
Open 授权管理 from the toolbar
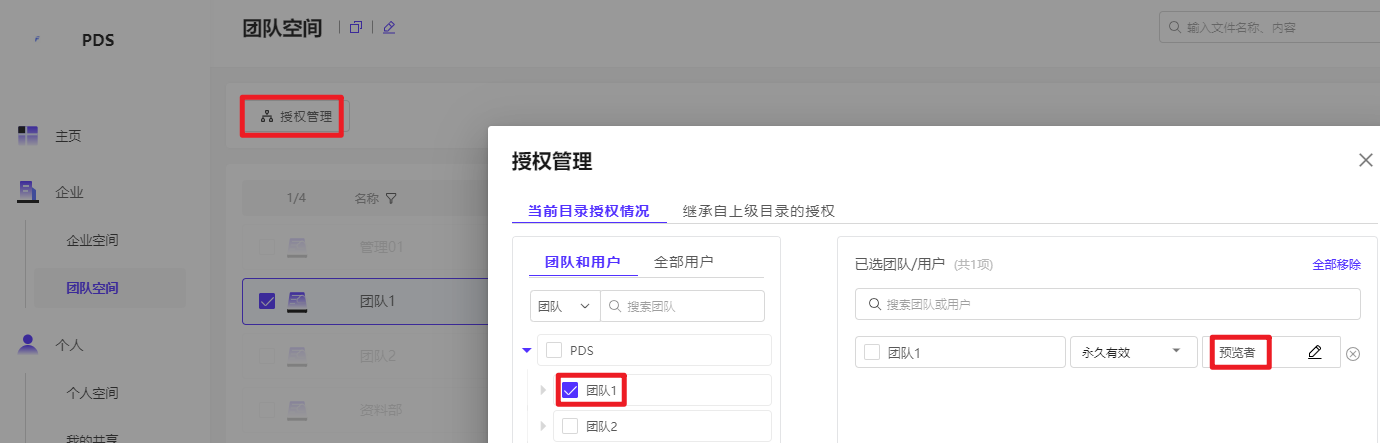point(295,116)
